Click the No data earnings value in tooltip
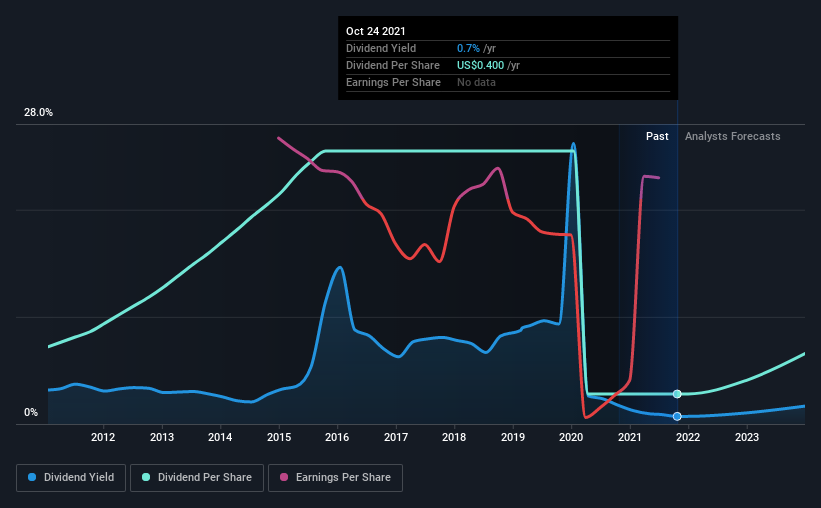The image size is (821, 508). coord(476,82)
